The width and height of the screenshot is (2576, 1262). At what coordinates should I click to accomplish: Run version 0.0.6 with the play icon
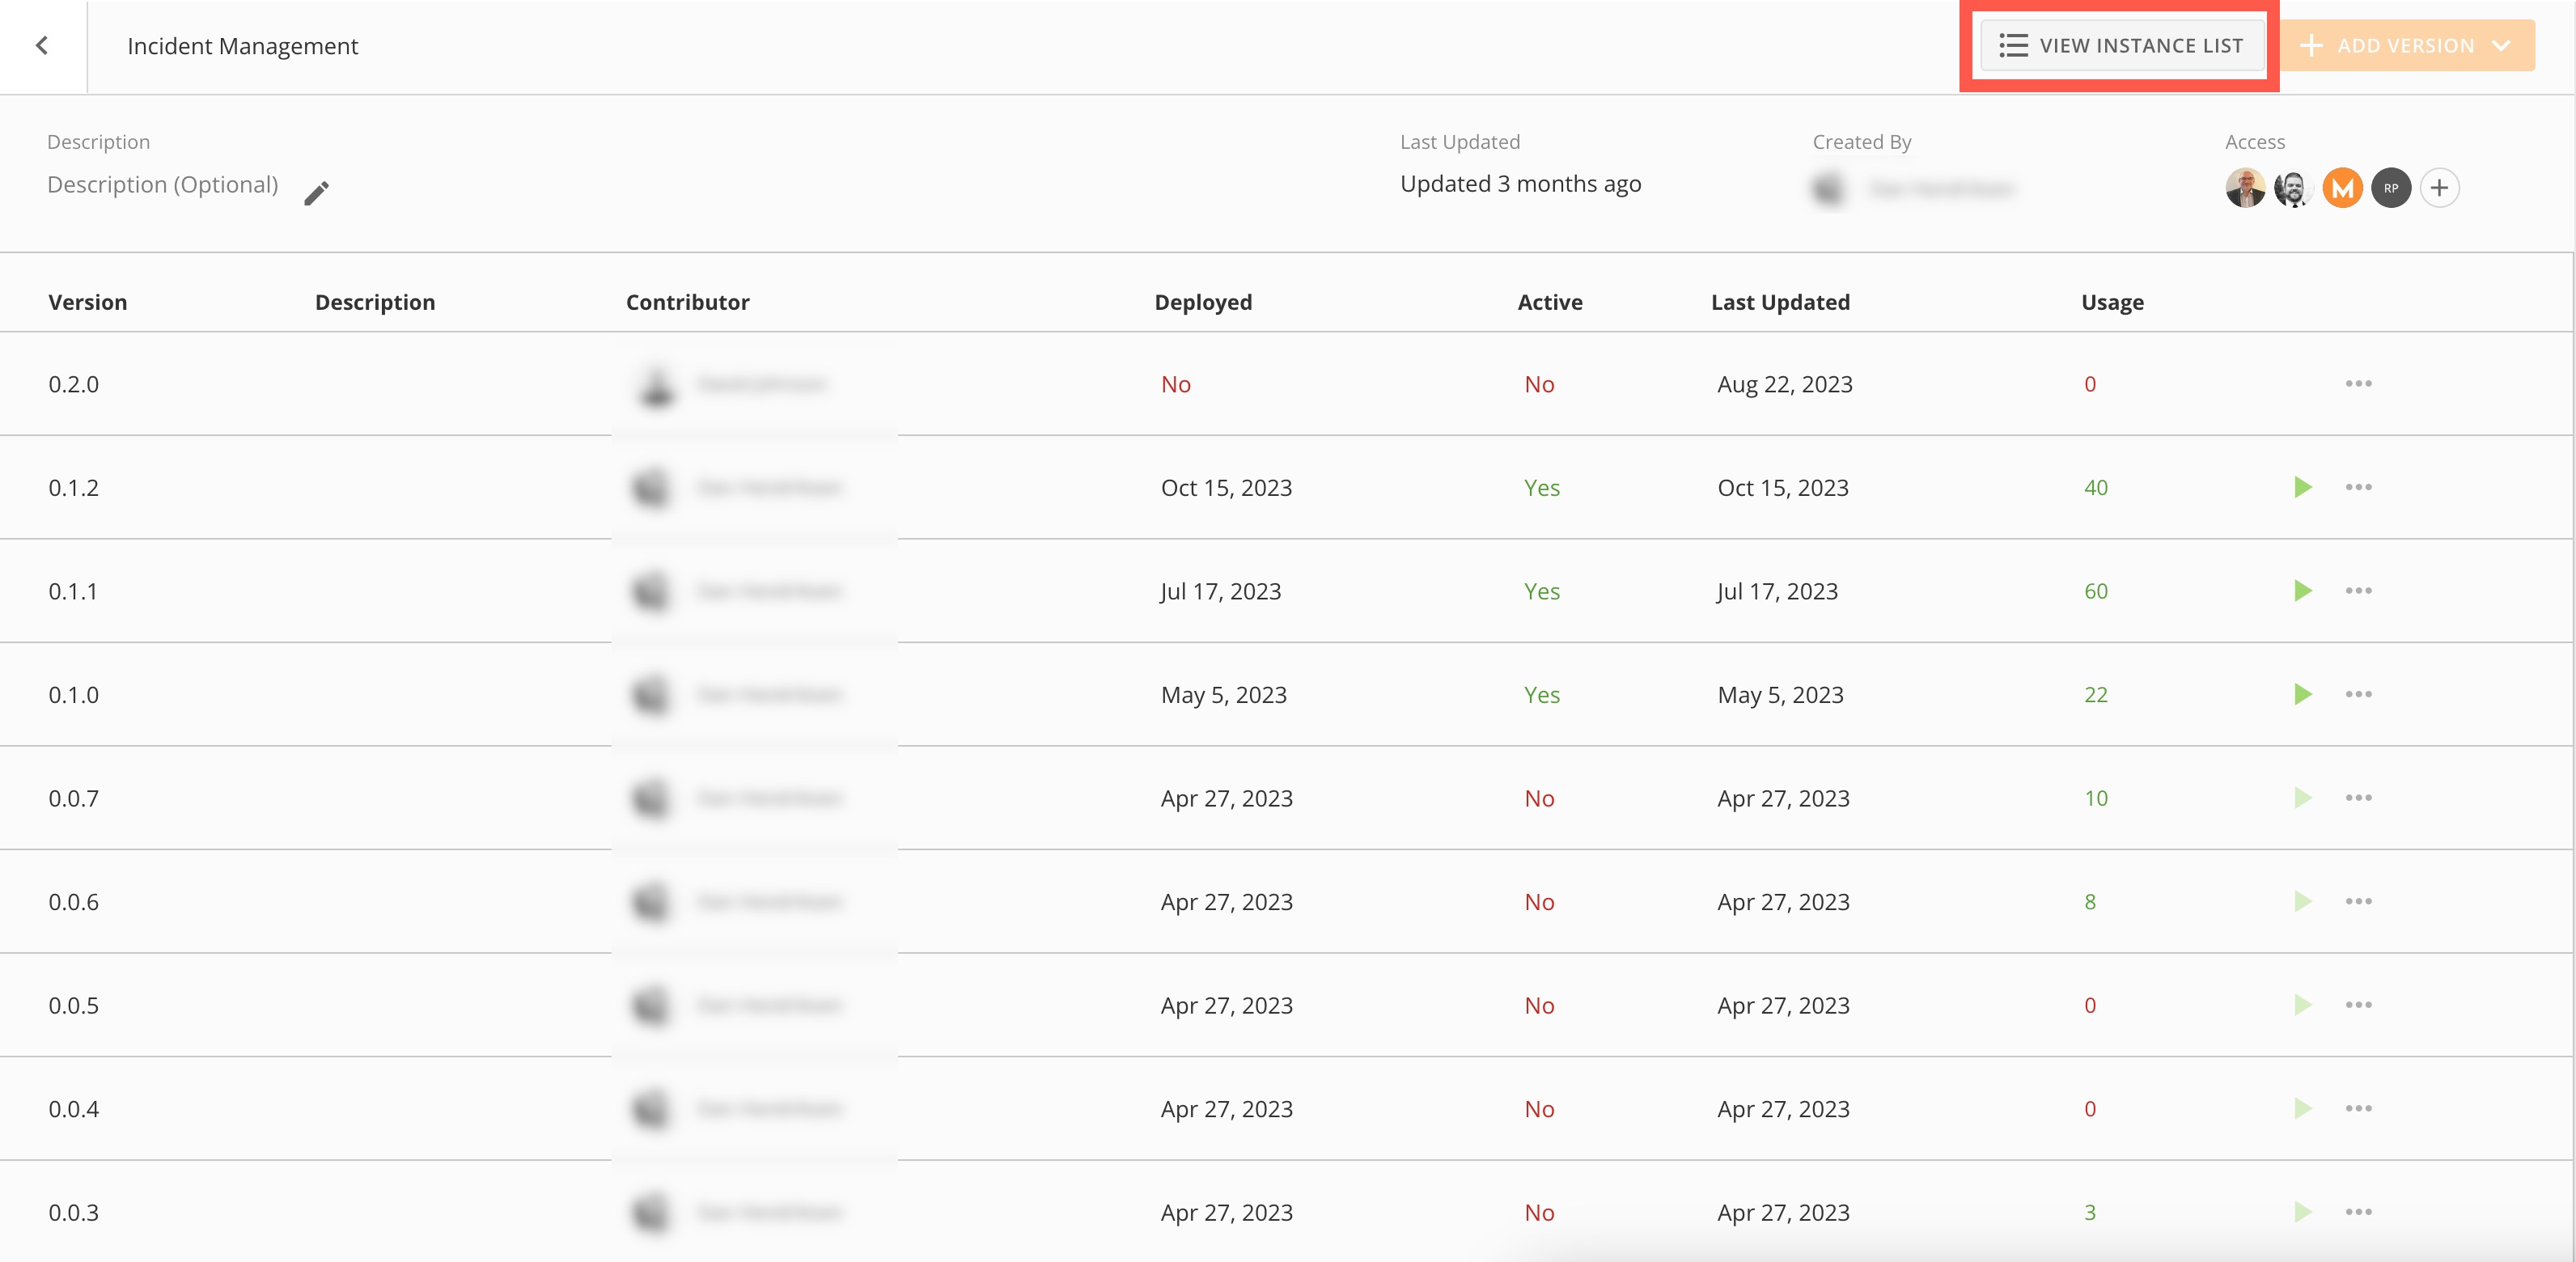pyautogui.click(x=2302, y=901)
